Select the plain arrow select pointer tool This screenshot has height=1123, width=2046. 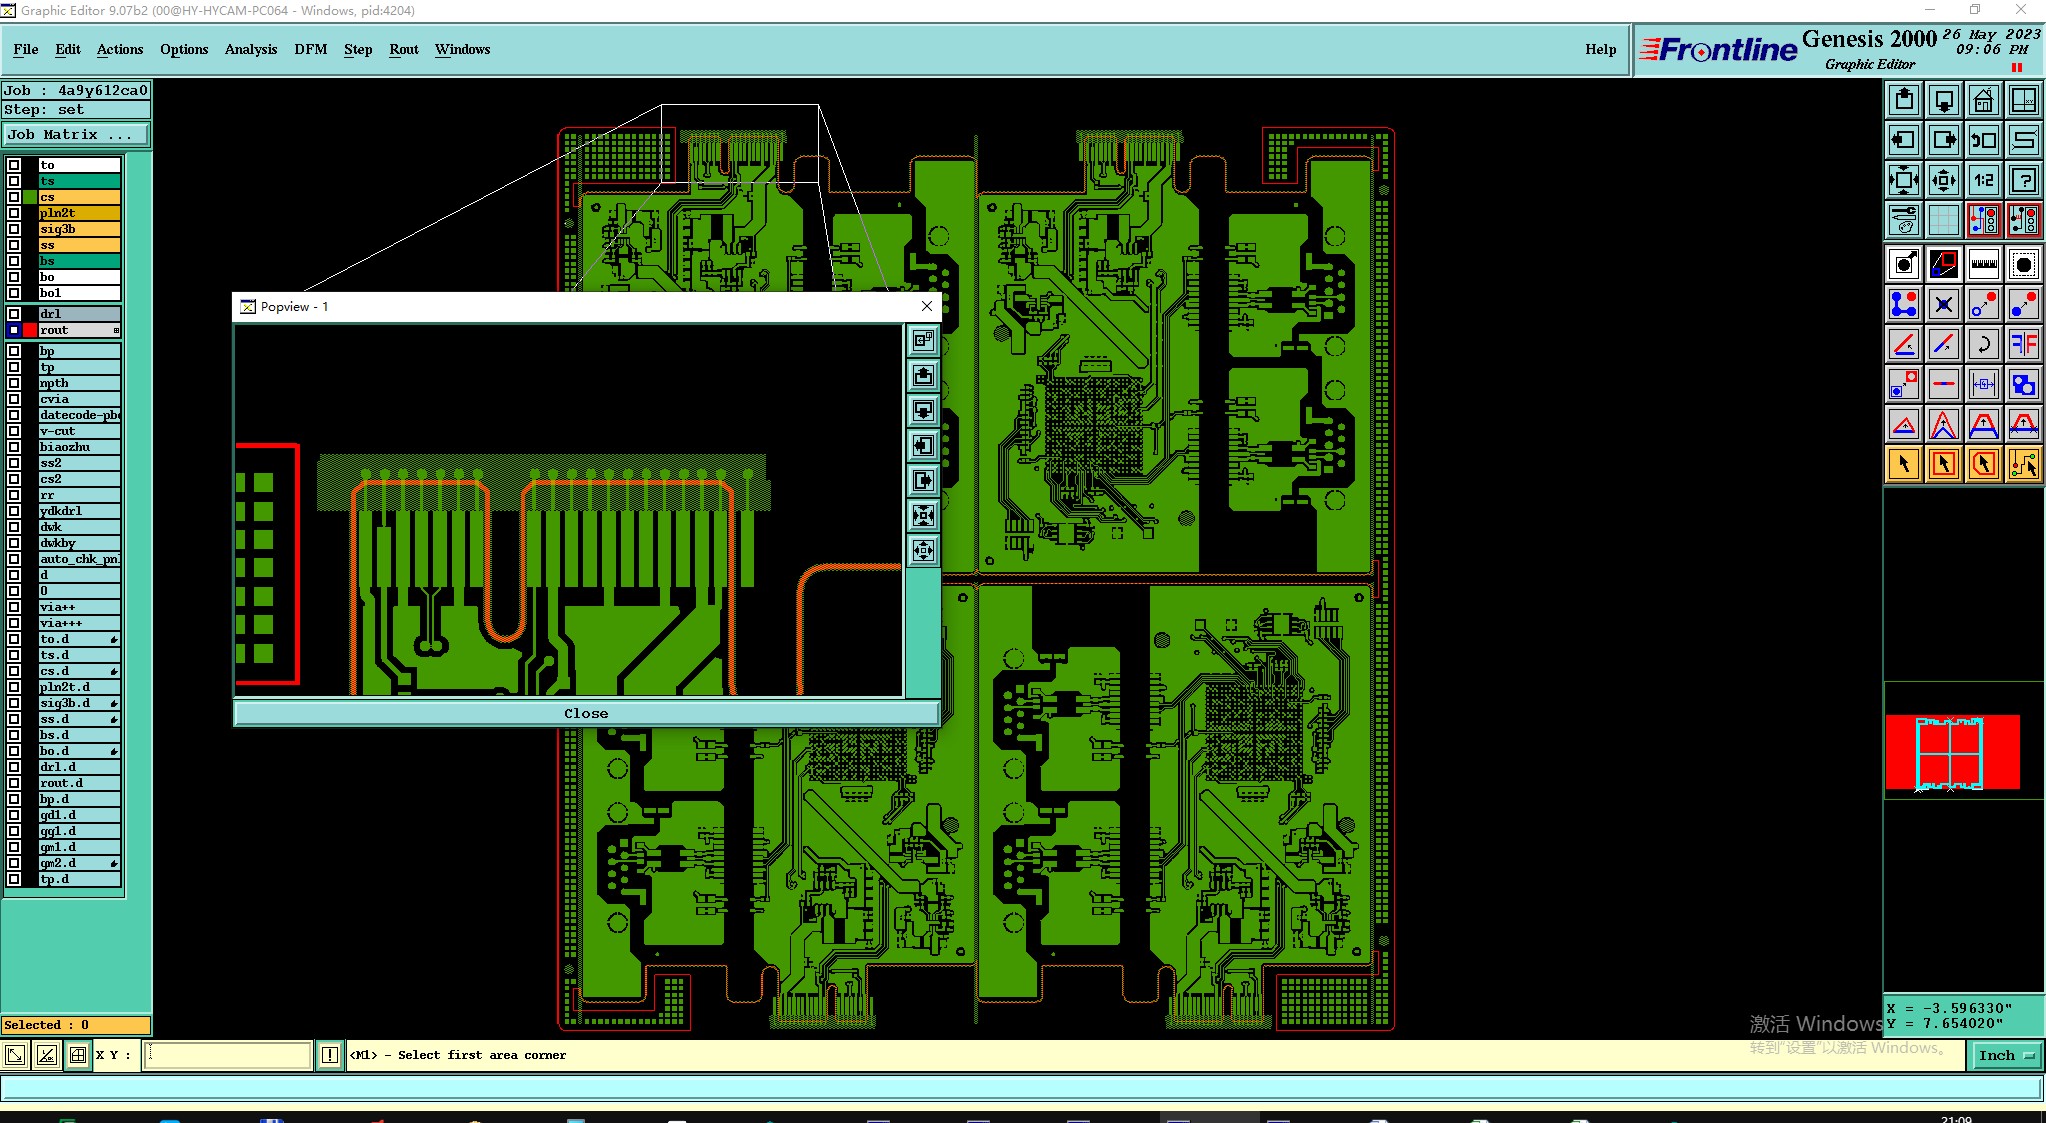point(1904,464)
